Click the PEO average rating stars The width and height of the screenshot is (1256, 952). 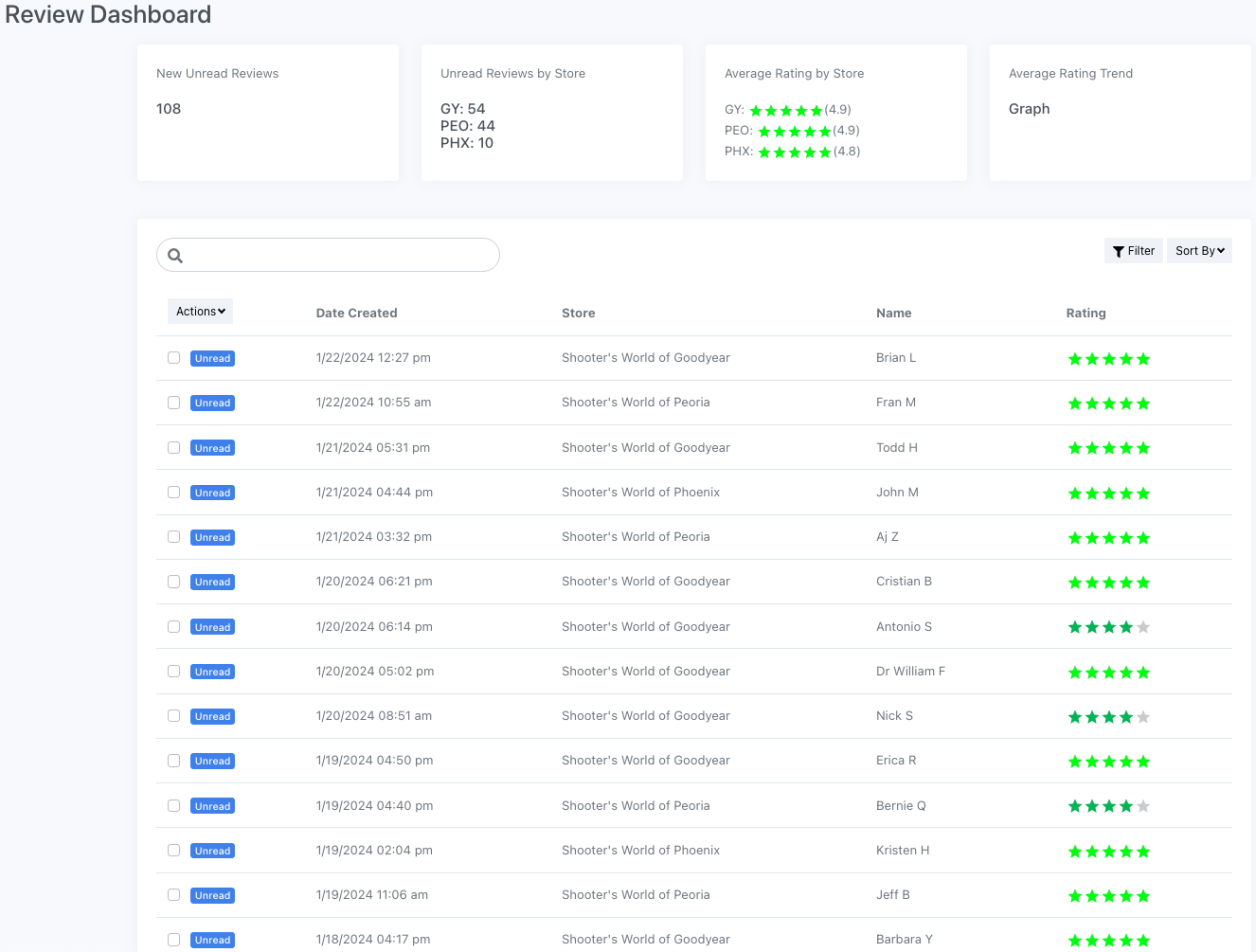795,131
